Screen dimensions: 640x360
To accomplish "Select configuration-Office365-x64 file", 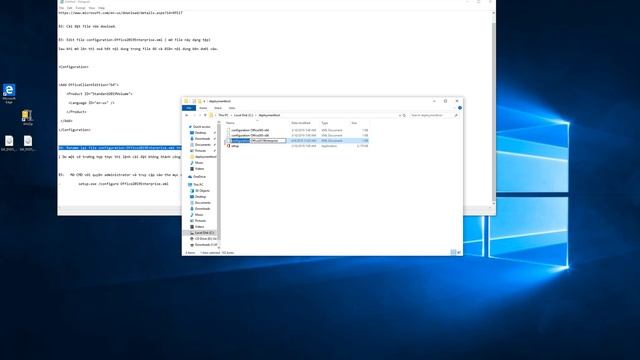I will tap(250, 130).
